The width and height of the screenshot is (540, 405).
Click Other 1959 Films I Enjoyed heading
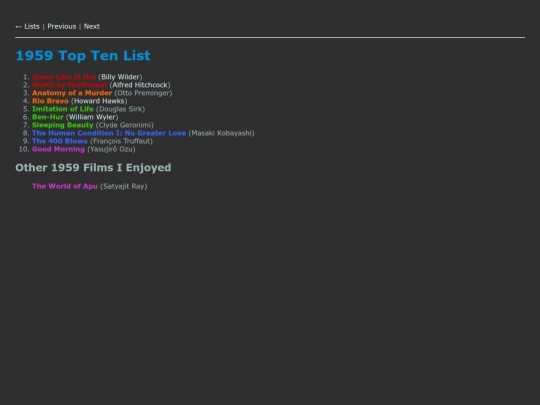pyautogui.click(x=93, y=168)
